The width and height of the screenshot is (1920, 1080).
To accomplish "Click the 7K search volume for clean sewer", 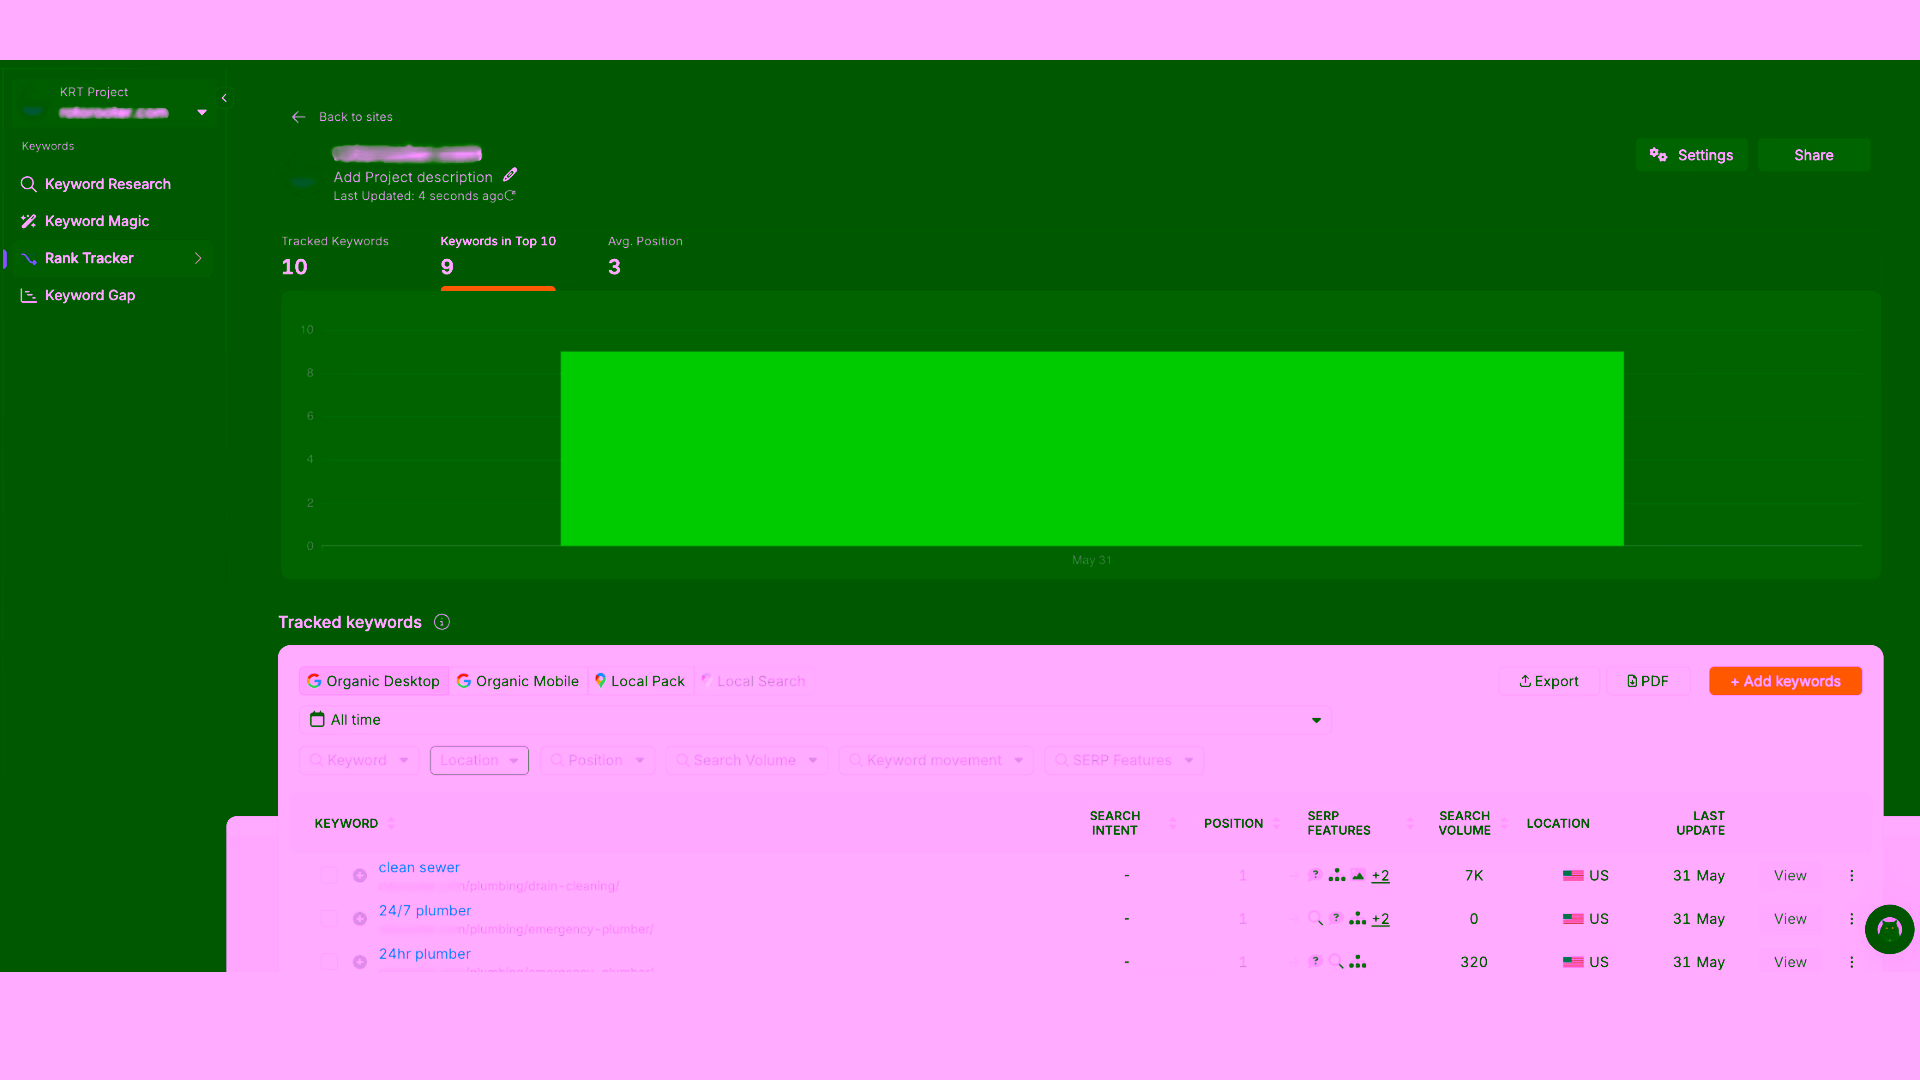I will [x=1474, y=875].
